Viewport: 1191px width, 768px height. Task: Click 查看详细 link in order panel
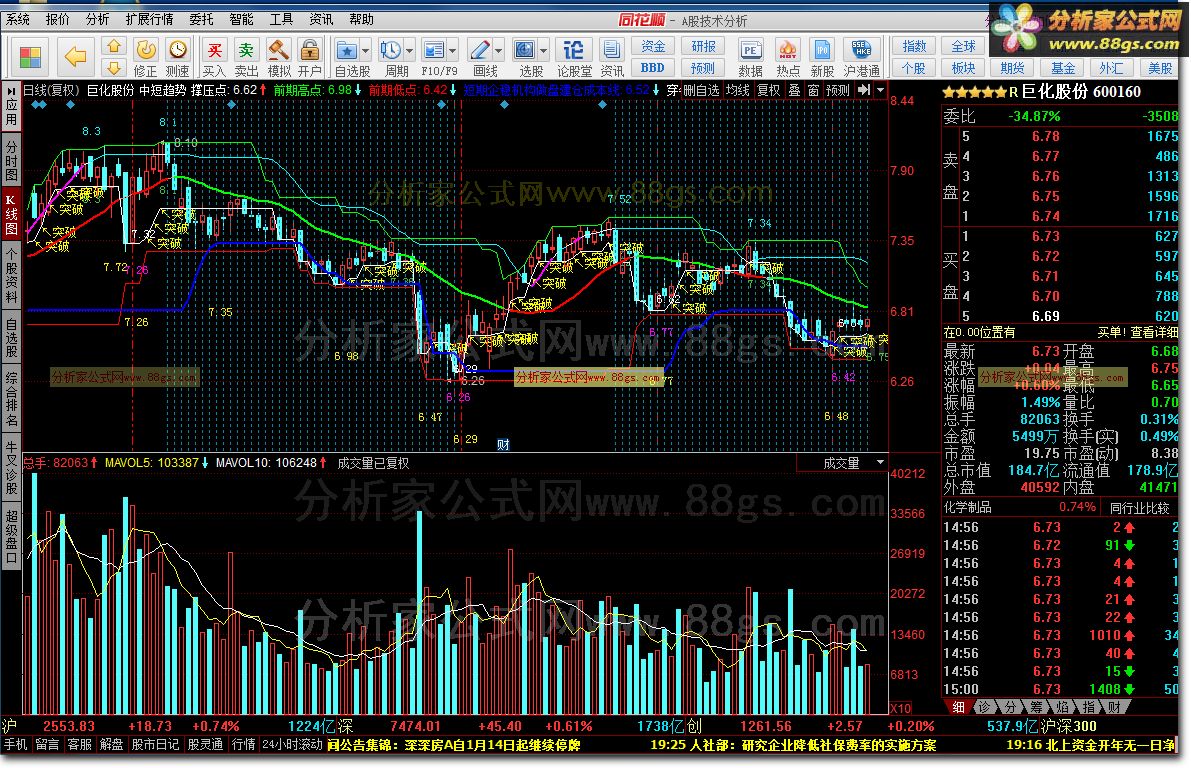[1155, 333]
